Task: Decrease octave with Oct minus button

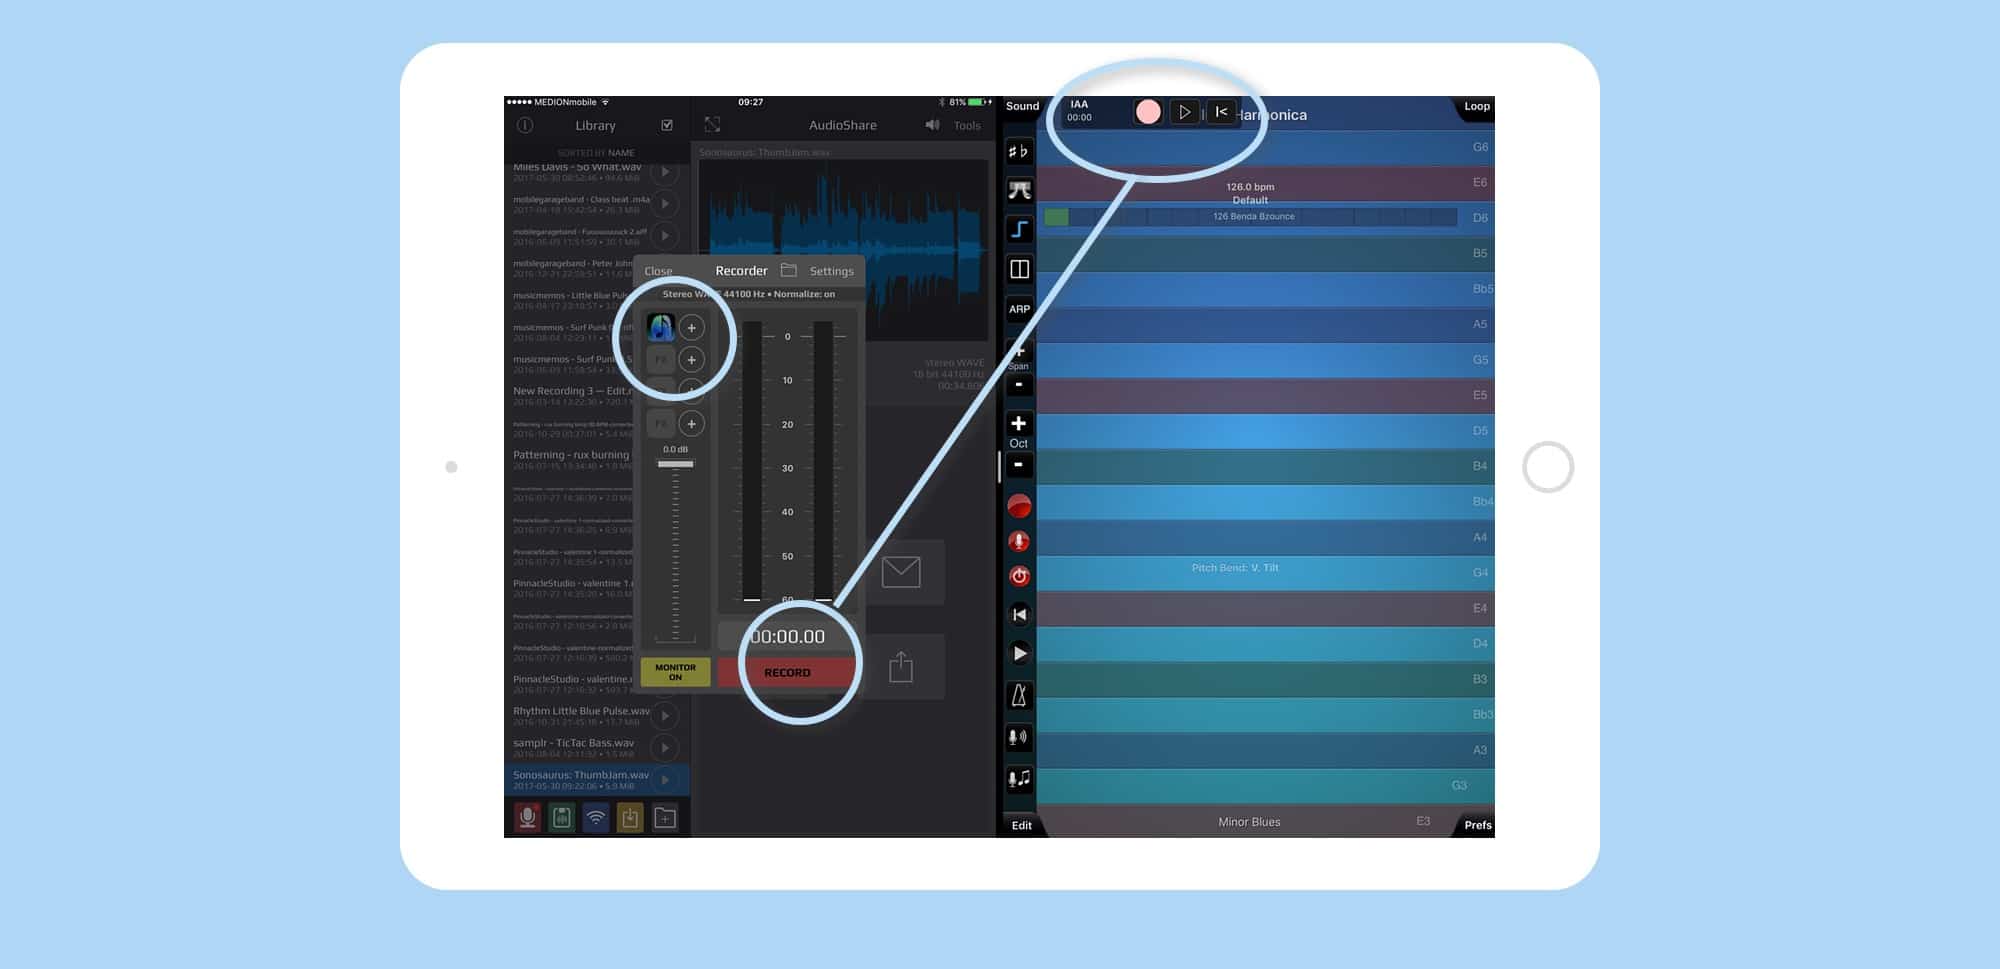Action: (x=1019, y=465)
